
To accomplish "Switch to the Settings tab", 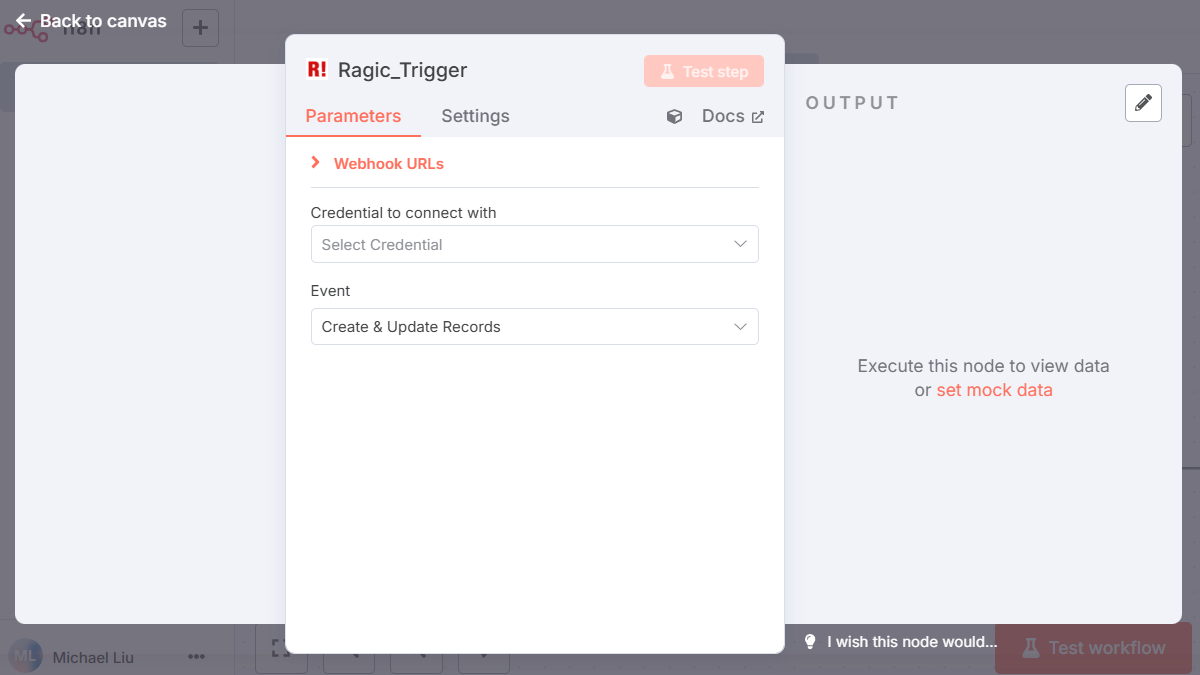I will (475, 116).
